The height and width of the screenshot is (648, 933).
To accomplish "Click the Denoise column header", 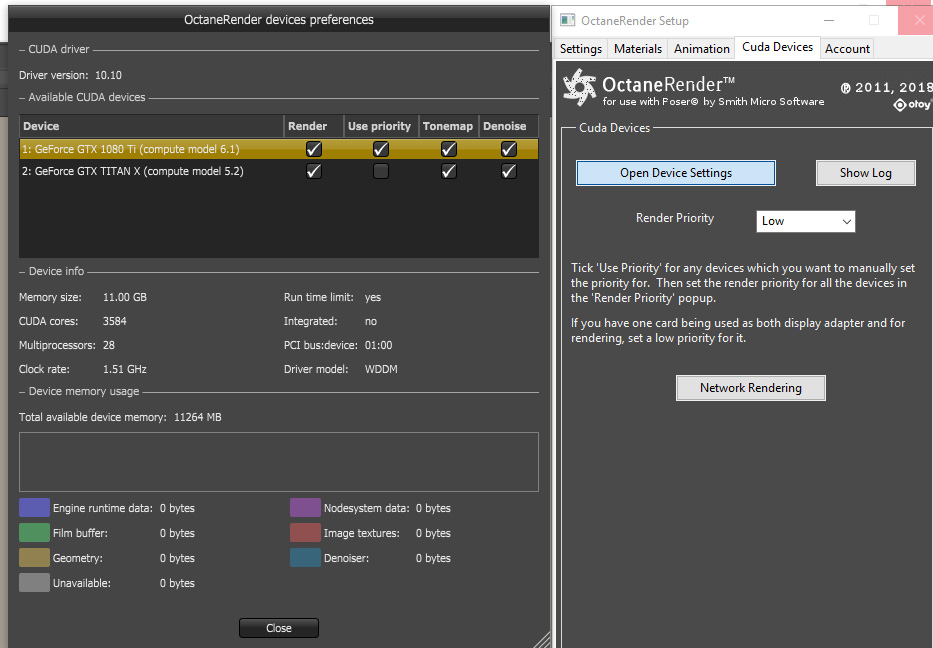I will coord(509,126).
